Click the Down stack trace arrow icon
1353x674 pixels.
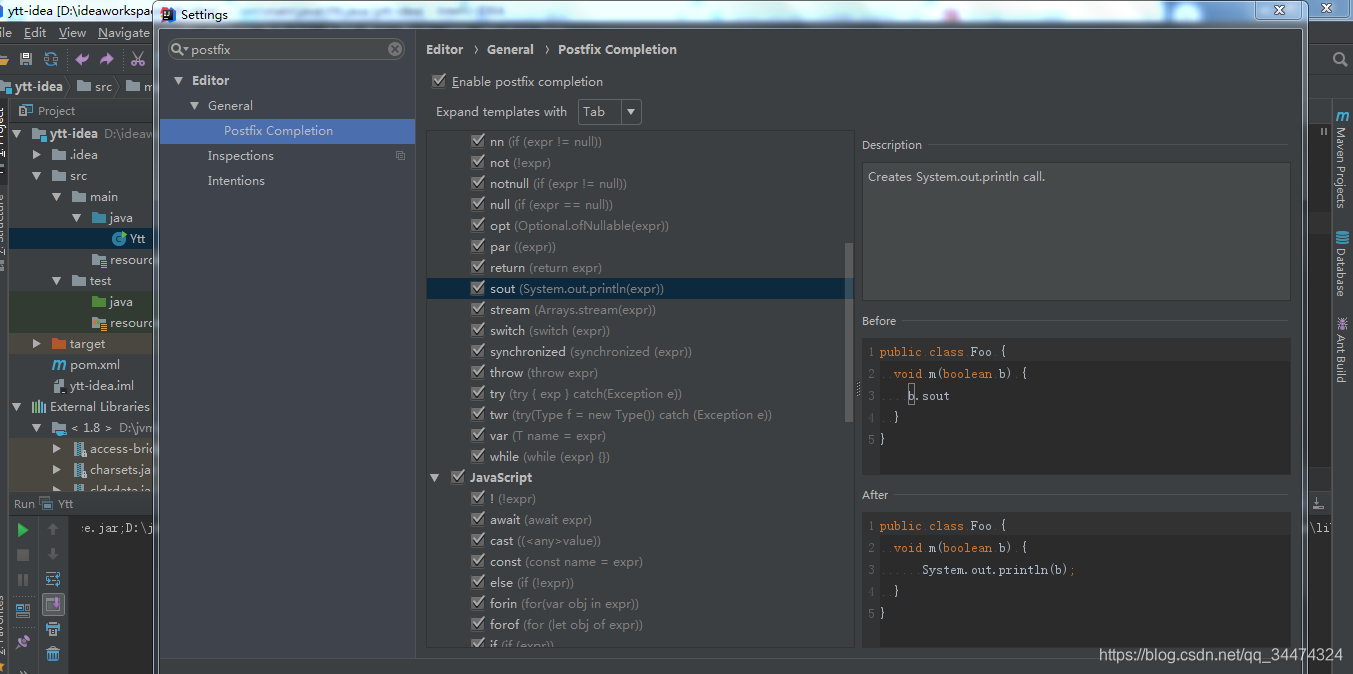(x=53, y=554)
